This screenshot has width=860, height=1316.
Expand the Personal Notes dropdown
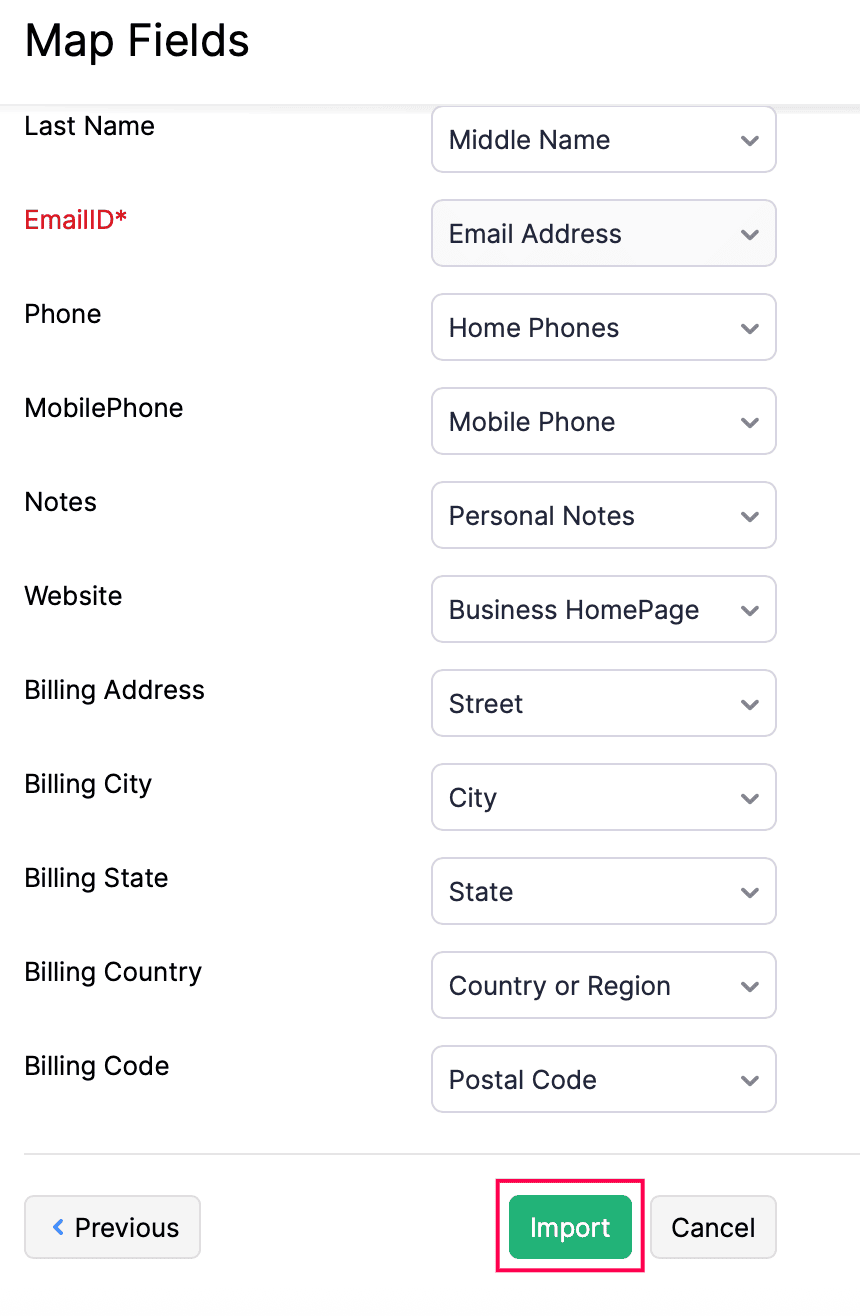[603, 516]
